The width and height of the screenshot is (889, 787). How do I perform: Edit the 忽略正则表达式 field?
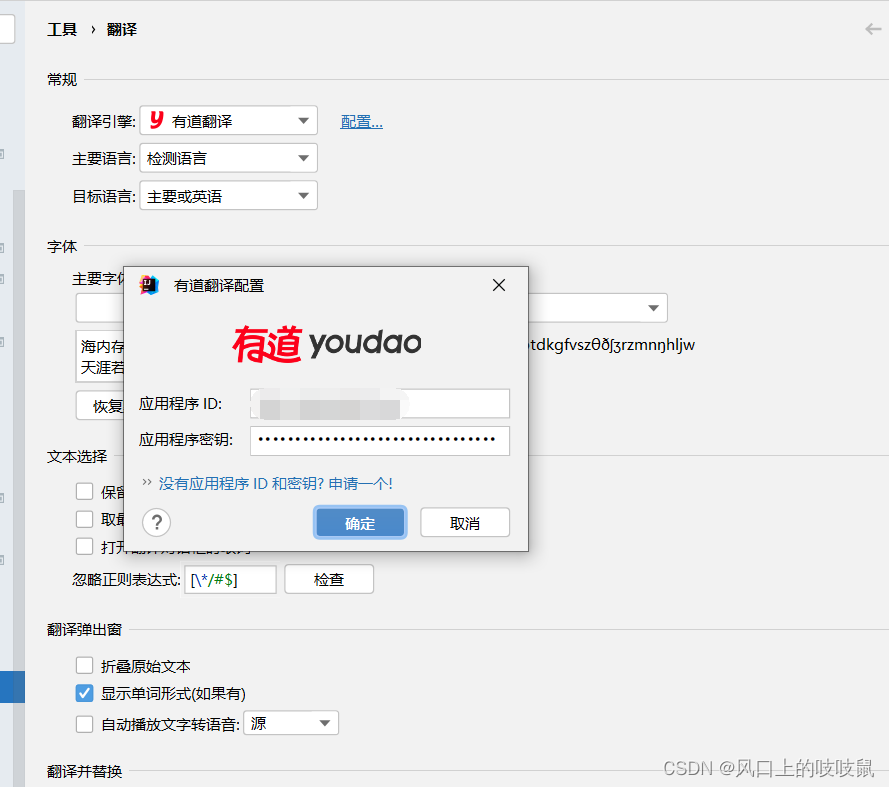click(x=230, y=579)
